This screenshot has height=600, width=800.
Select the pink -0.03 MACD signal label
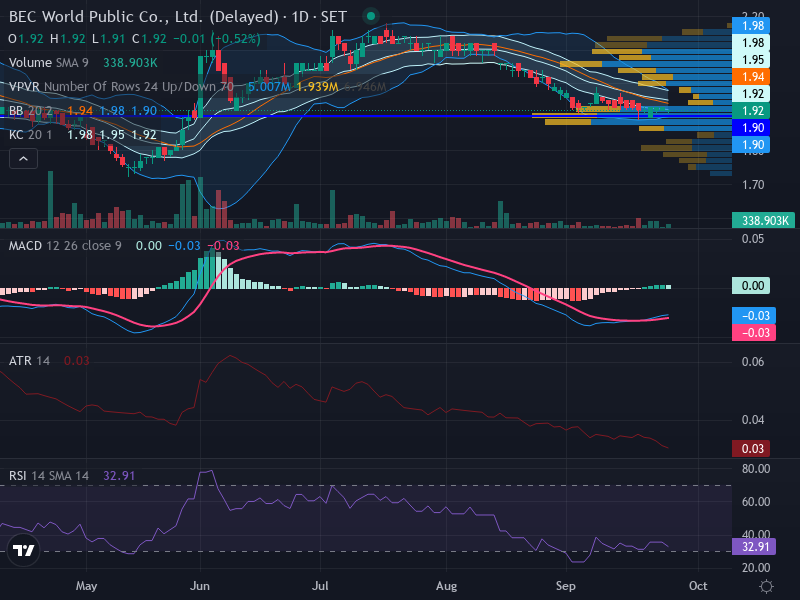(754, 333)
